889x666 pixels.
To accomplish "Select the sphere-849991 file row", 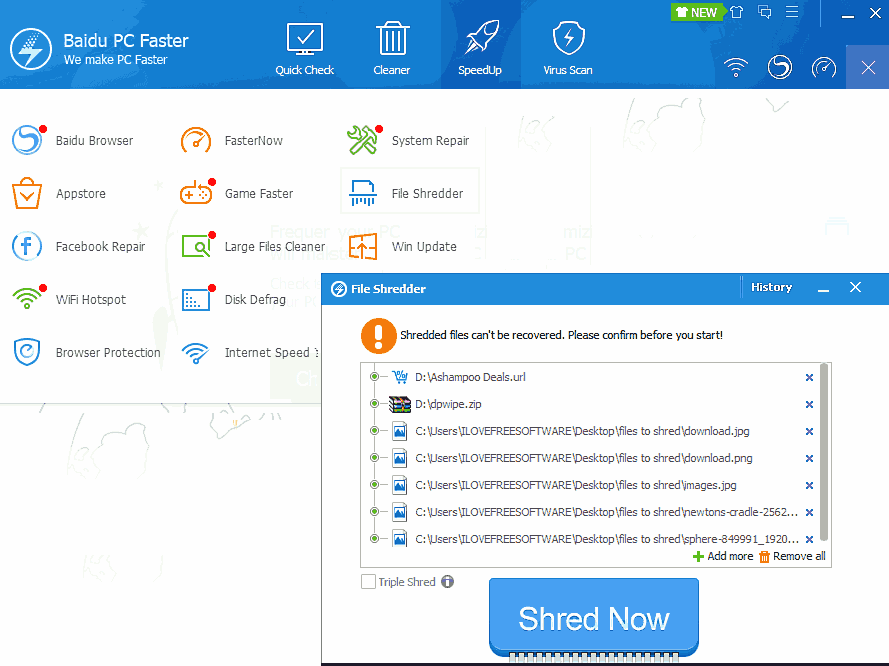I will pos(590,539).
